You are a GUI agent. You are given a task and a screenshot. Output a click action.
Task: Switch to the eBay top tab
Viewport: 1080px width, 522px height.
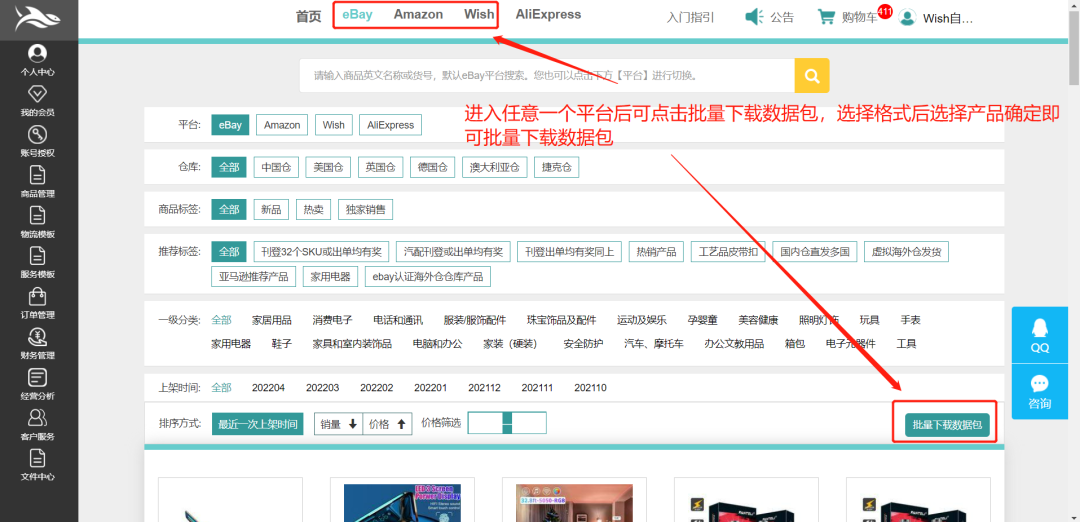(357, 14)
